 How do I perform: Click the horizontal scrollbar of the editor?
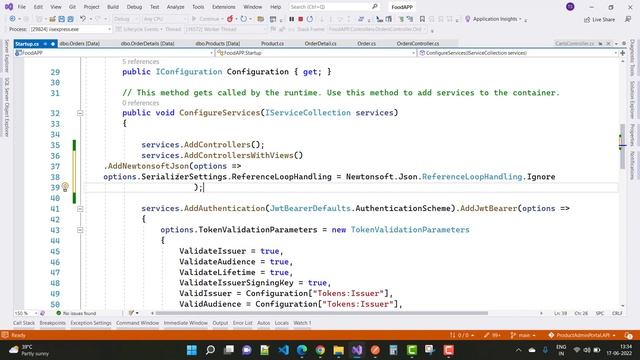pyautogui.click(x=322, y=313)
